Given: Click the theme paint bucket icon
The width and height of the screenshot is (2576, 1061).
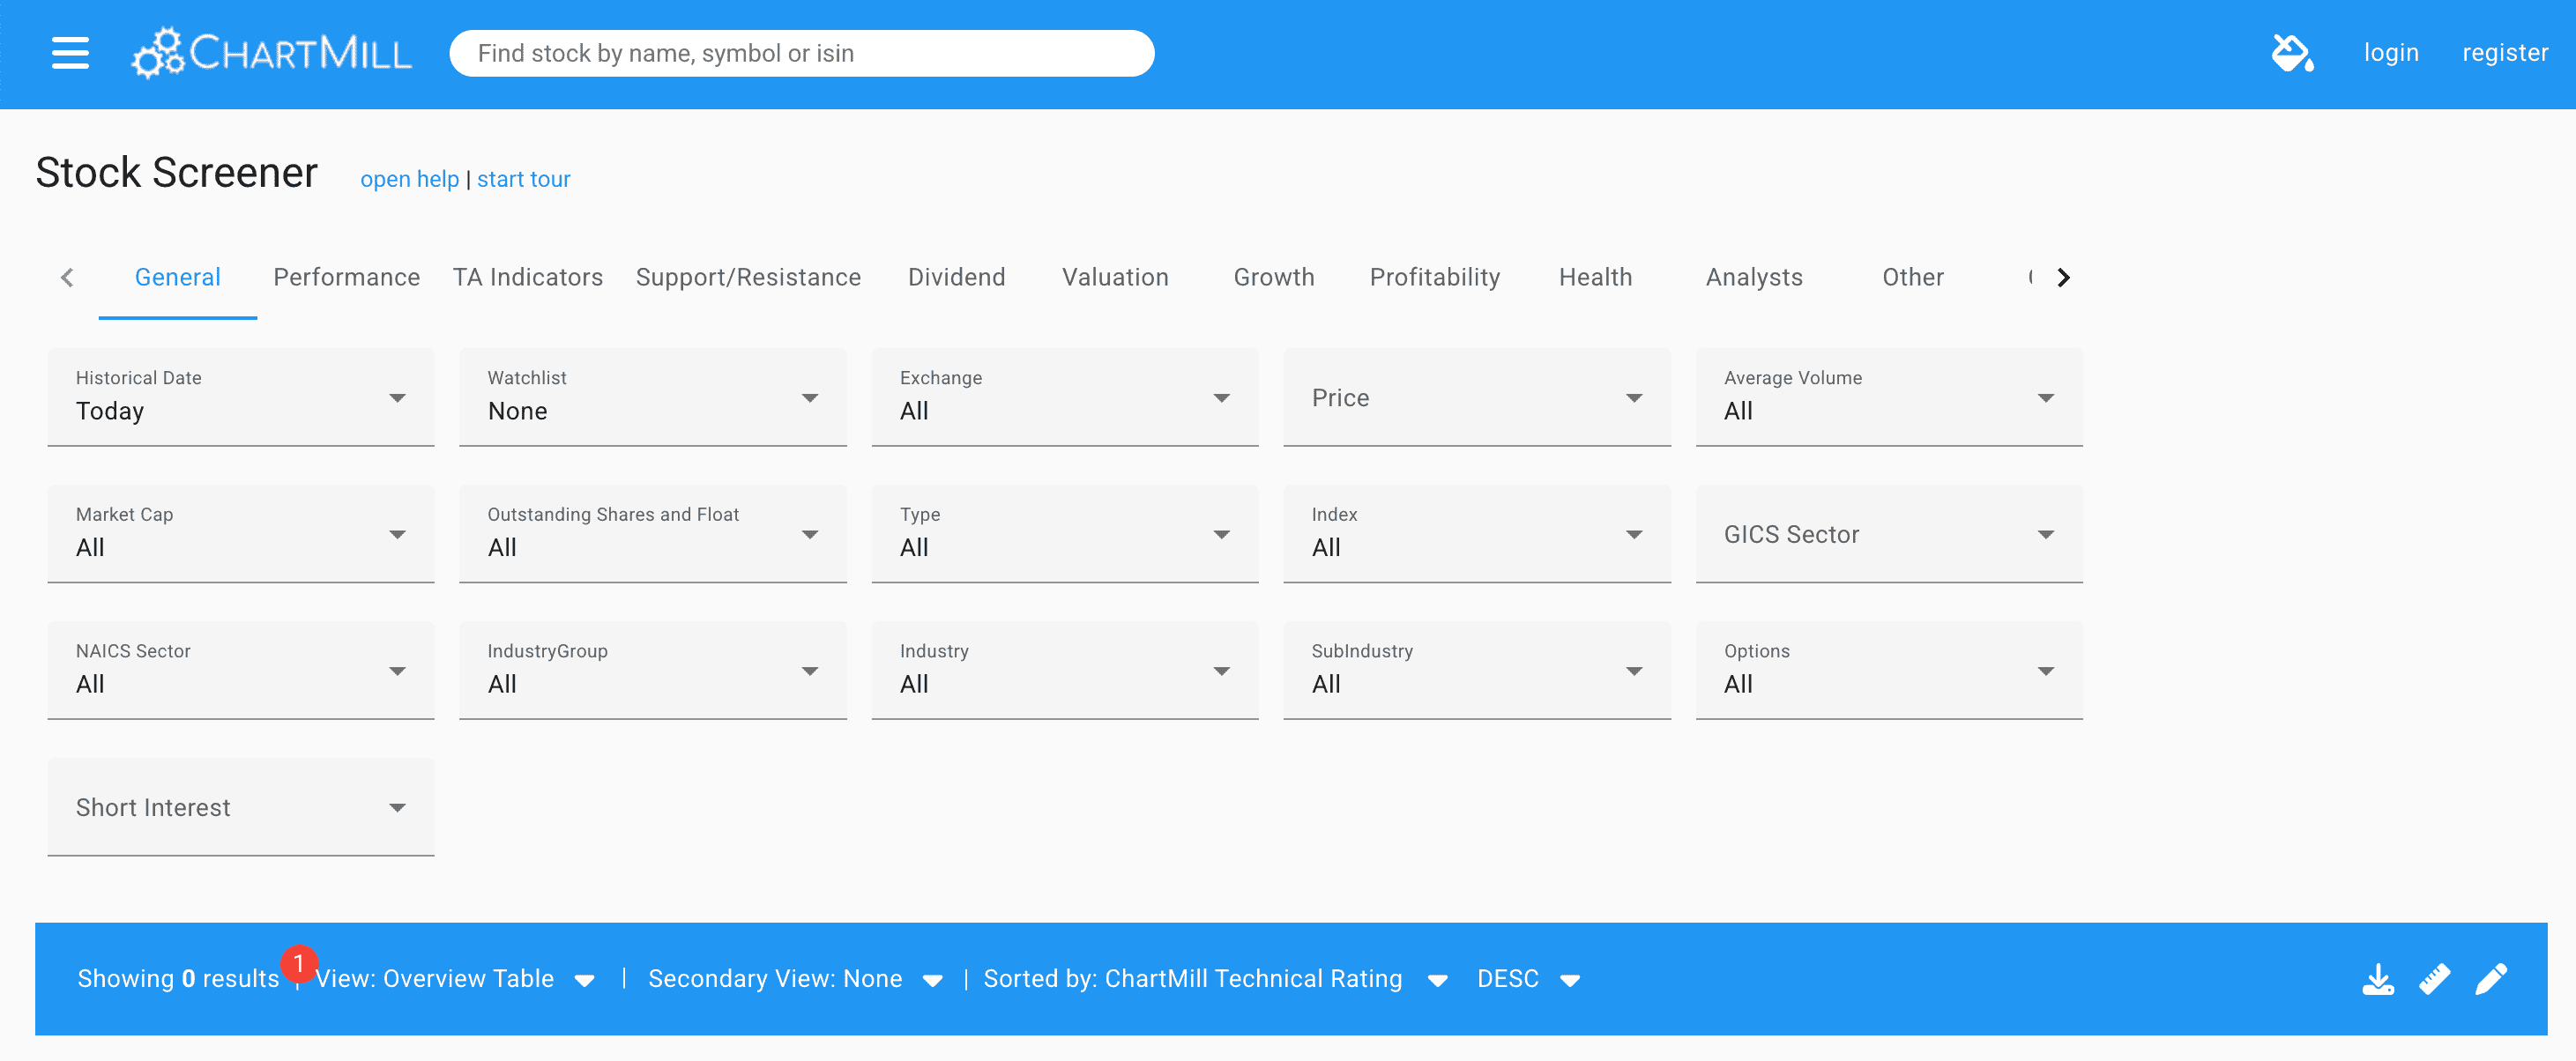Looking at the screenshot, I should pos(2291,53).
